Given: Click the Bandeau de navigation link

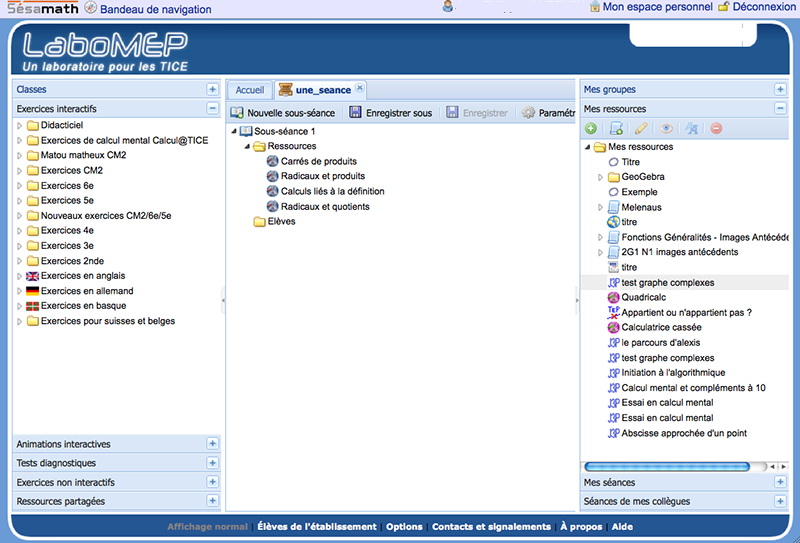Looking at the screenshot, I should pos(156,9).
